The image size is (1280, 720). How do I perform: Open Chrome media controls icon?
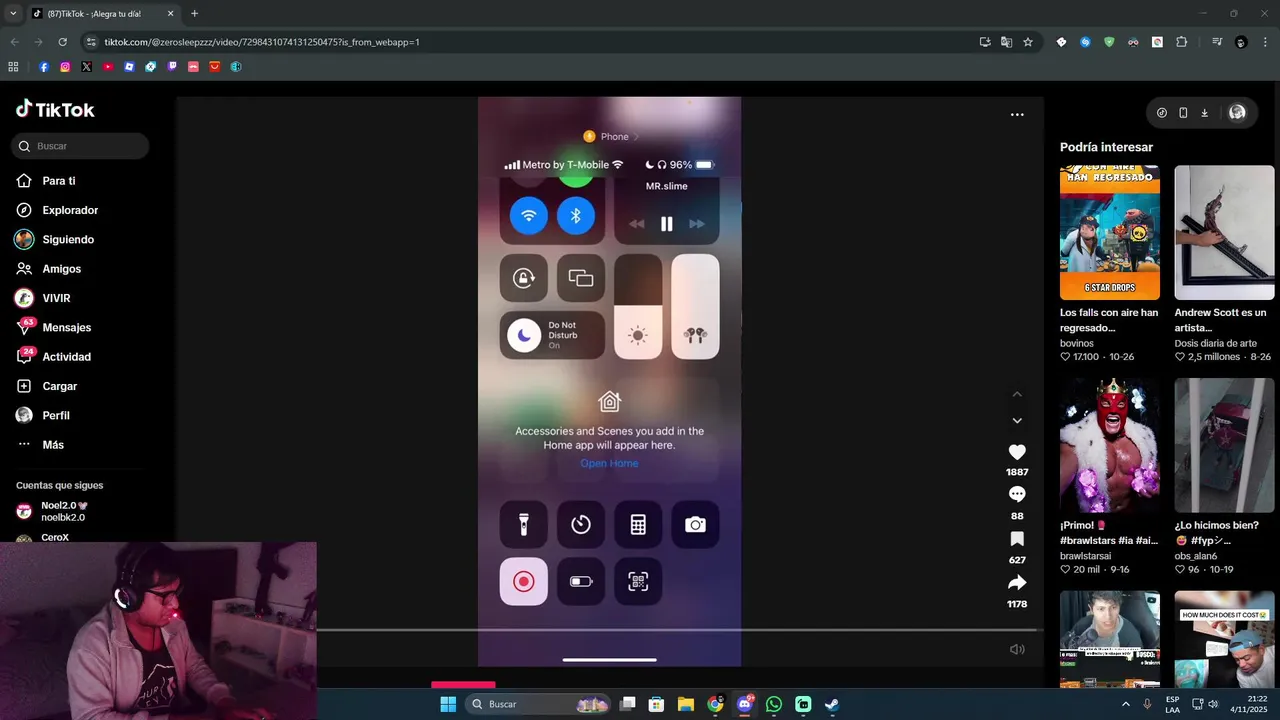pyautogui.click(x=1217, y=42)
